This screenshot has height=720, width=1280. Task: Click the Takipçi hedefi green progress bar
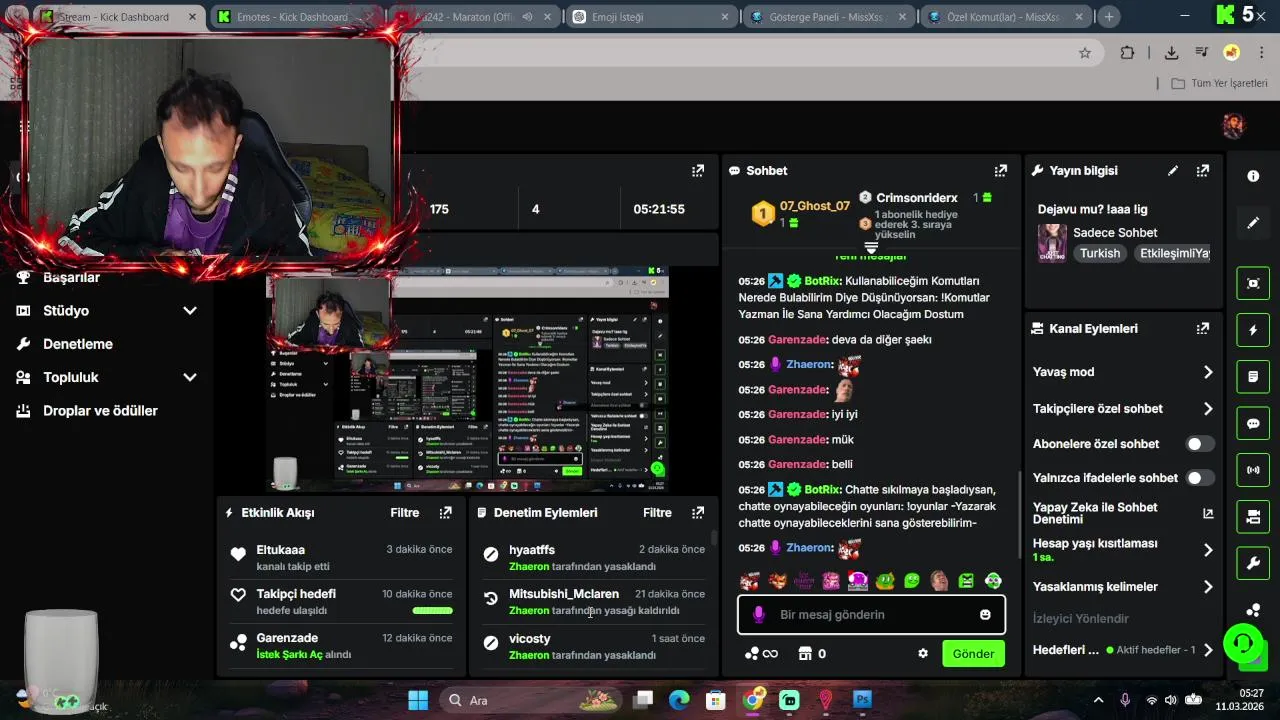[x=432, y=610]
